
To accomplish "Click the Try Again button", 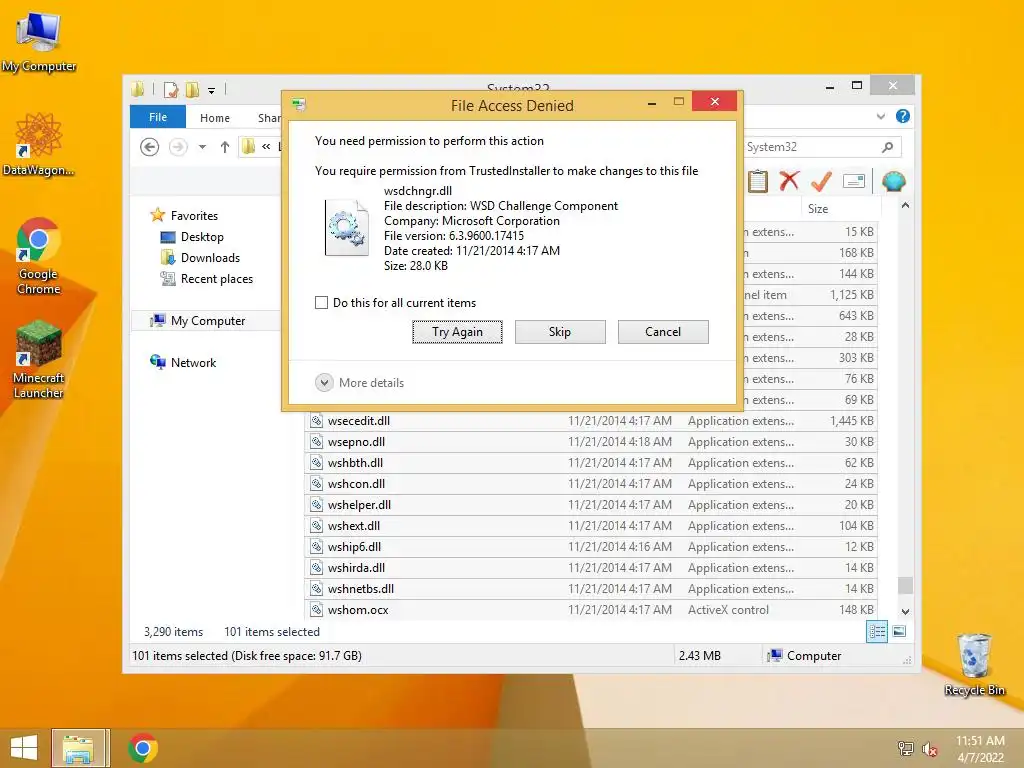I will tap(457, 332).
